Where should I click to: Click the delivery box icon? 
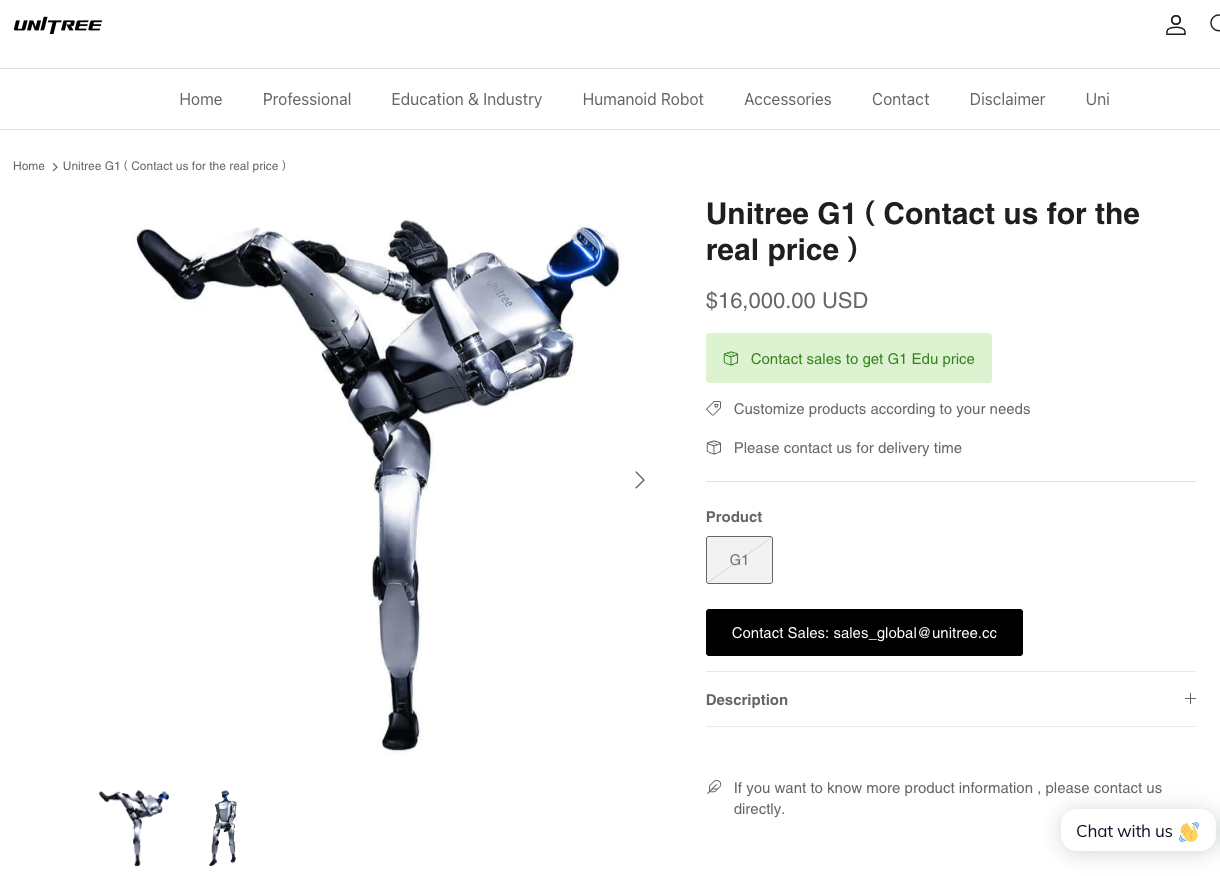[714, 447]
